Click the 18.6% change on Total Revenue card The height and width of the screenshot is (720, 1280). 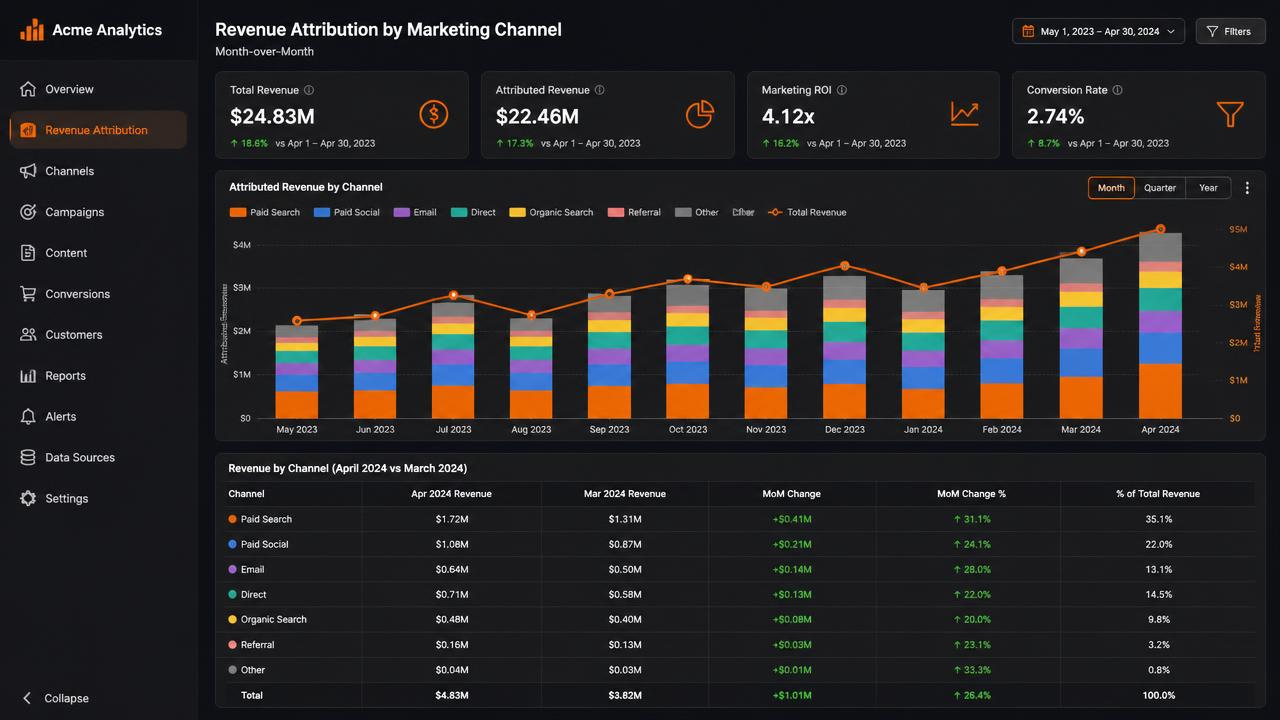tap(249, 143)
